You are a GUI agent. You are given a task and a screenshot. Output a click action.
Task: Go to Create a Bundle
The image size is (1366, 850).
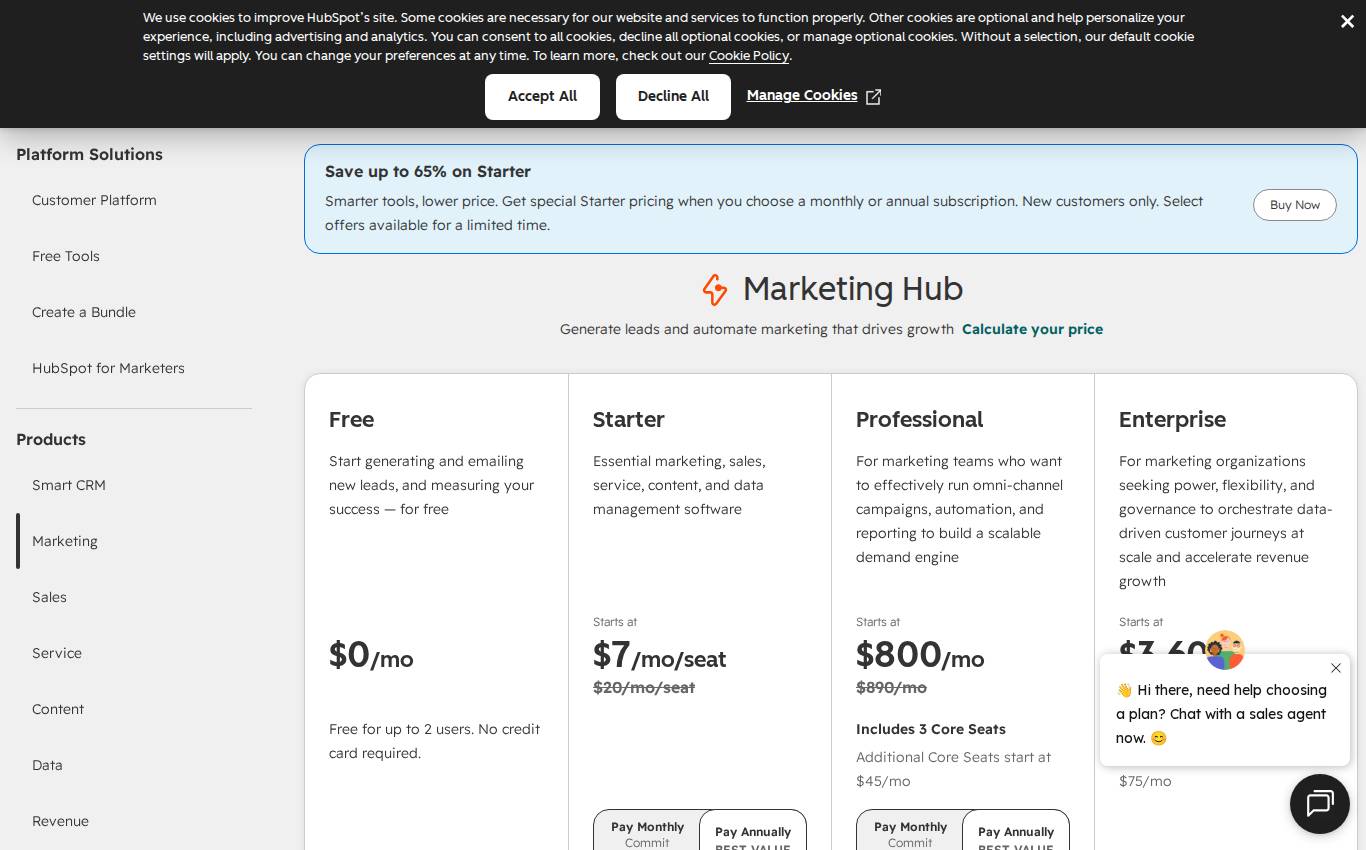pyautogui.click(x=84, y=312)
